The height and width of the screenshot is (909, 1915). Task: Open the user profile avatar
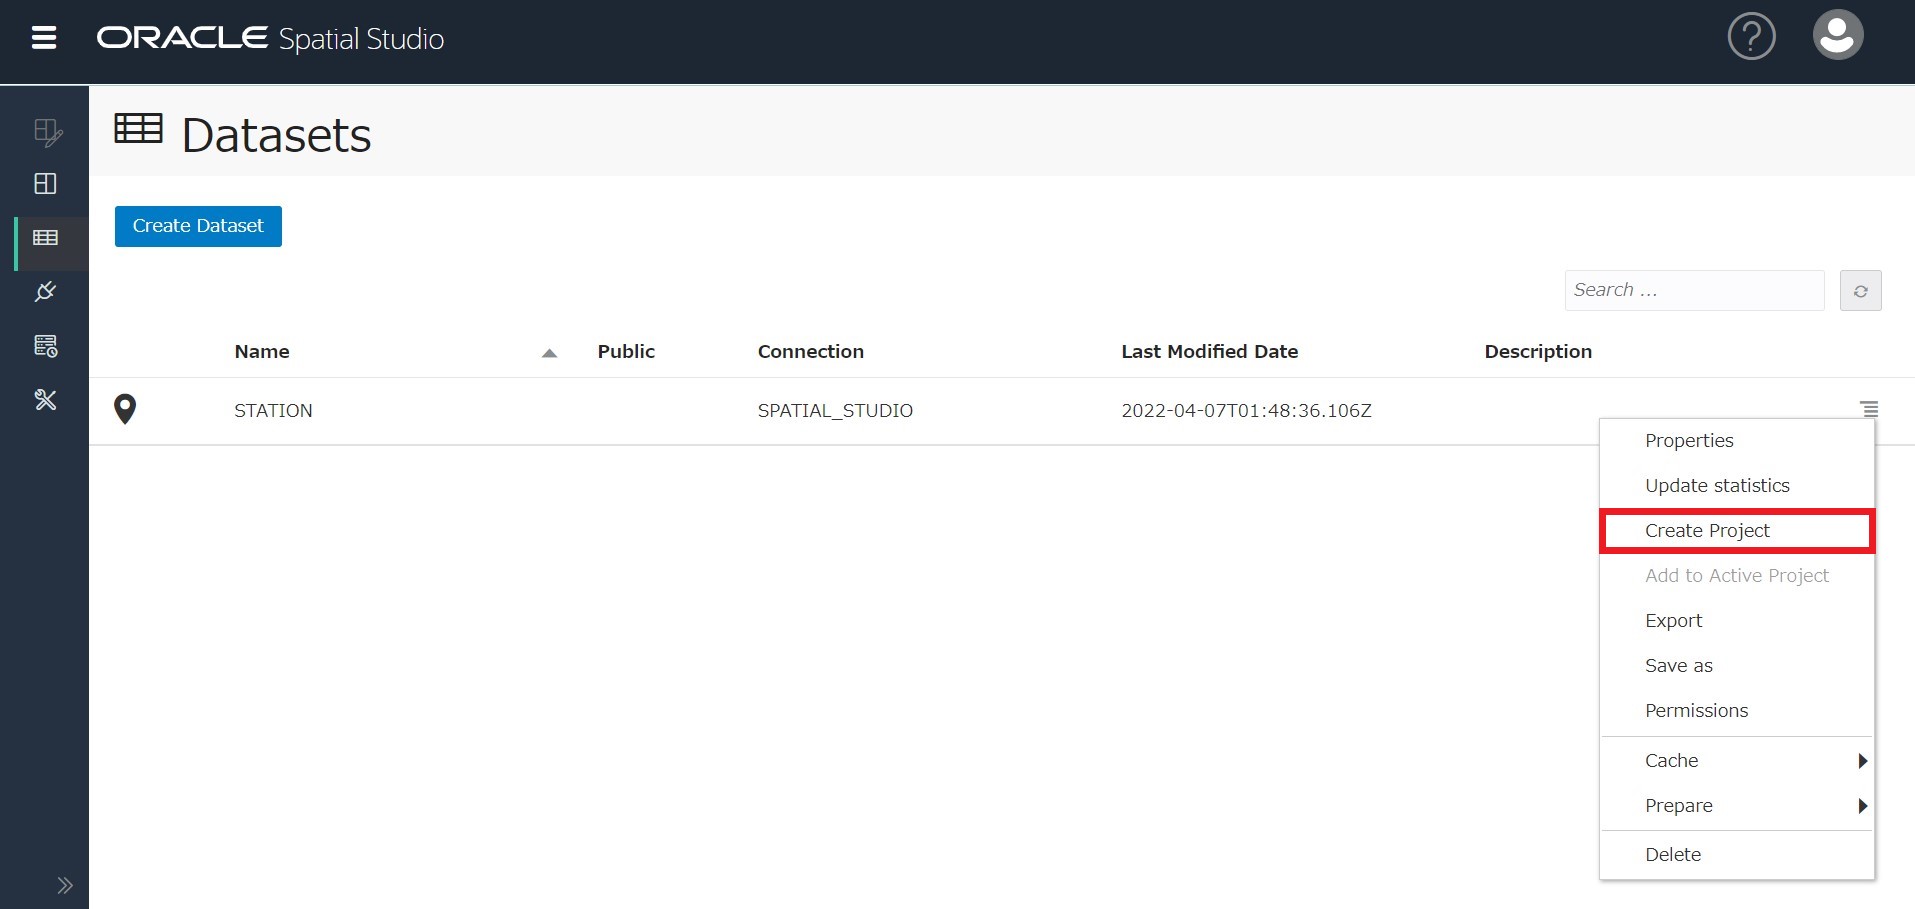tap(1837, 36)
